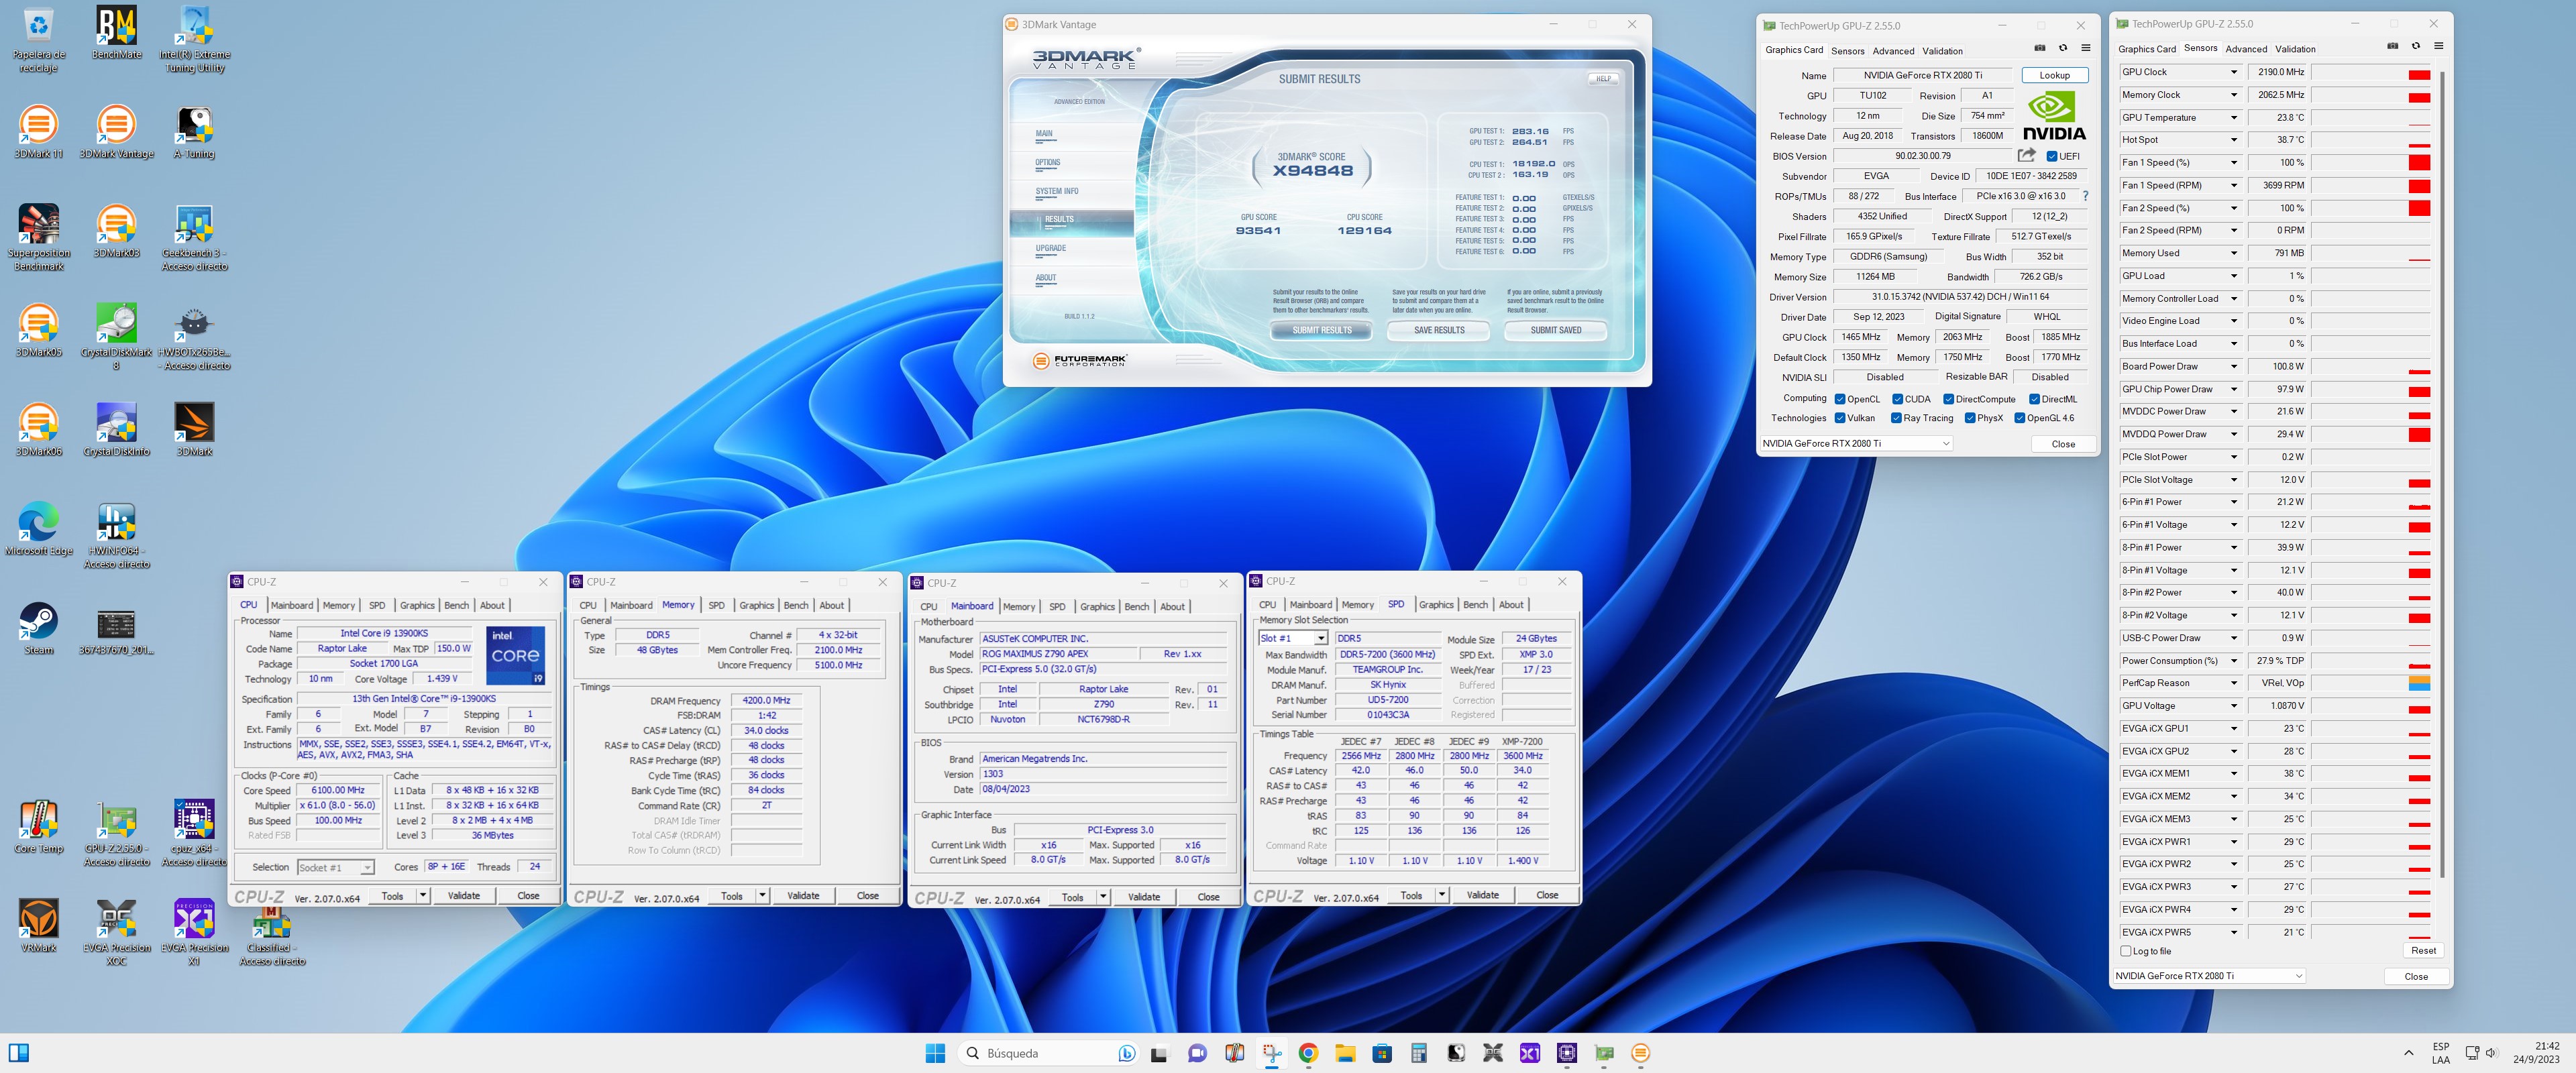Open Microsoft Edge desktop icon
Viewport: 2576px width, 1073px height.
[x=38, y=528]
